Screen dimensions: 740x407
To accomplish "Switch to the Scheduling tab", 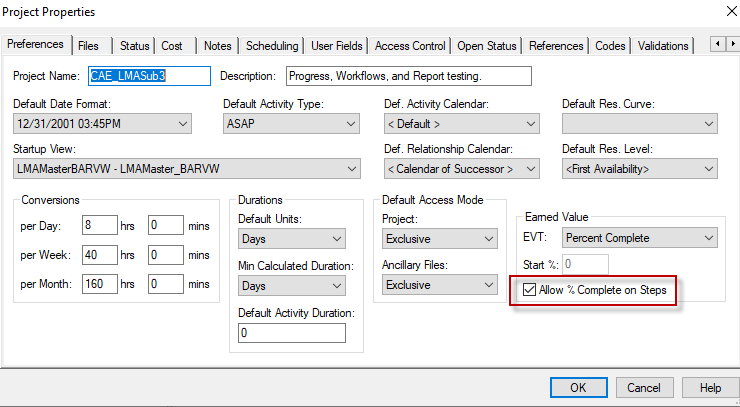I will [271, 46].
